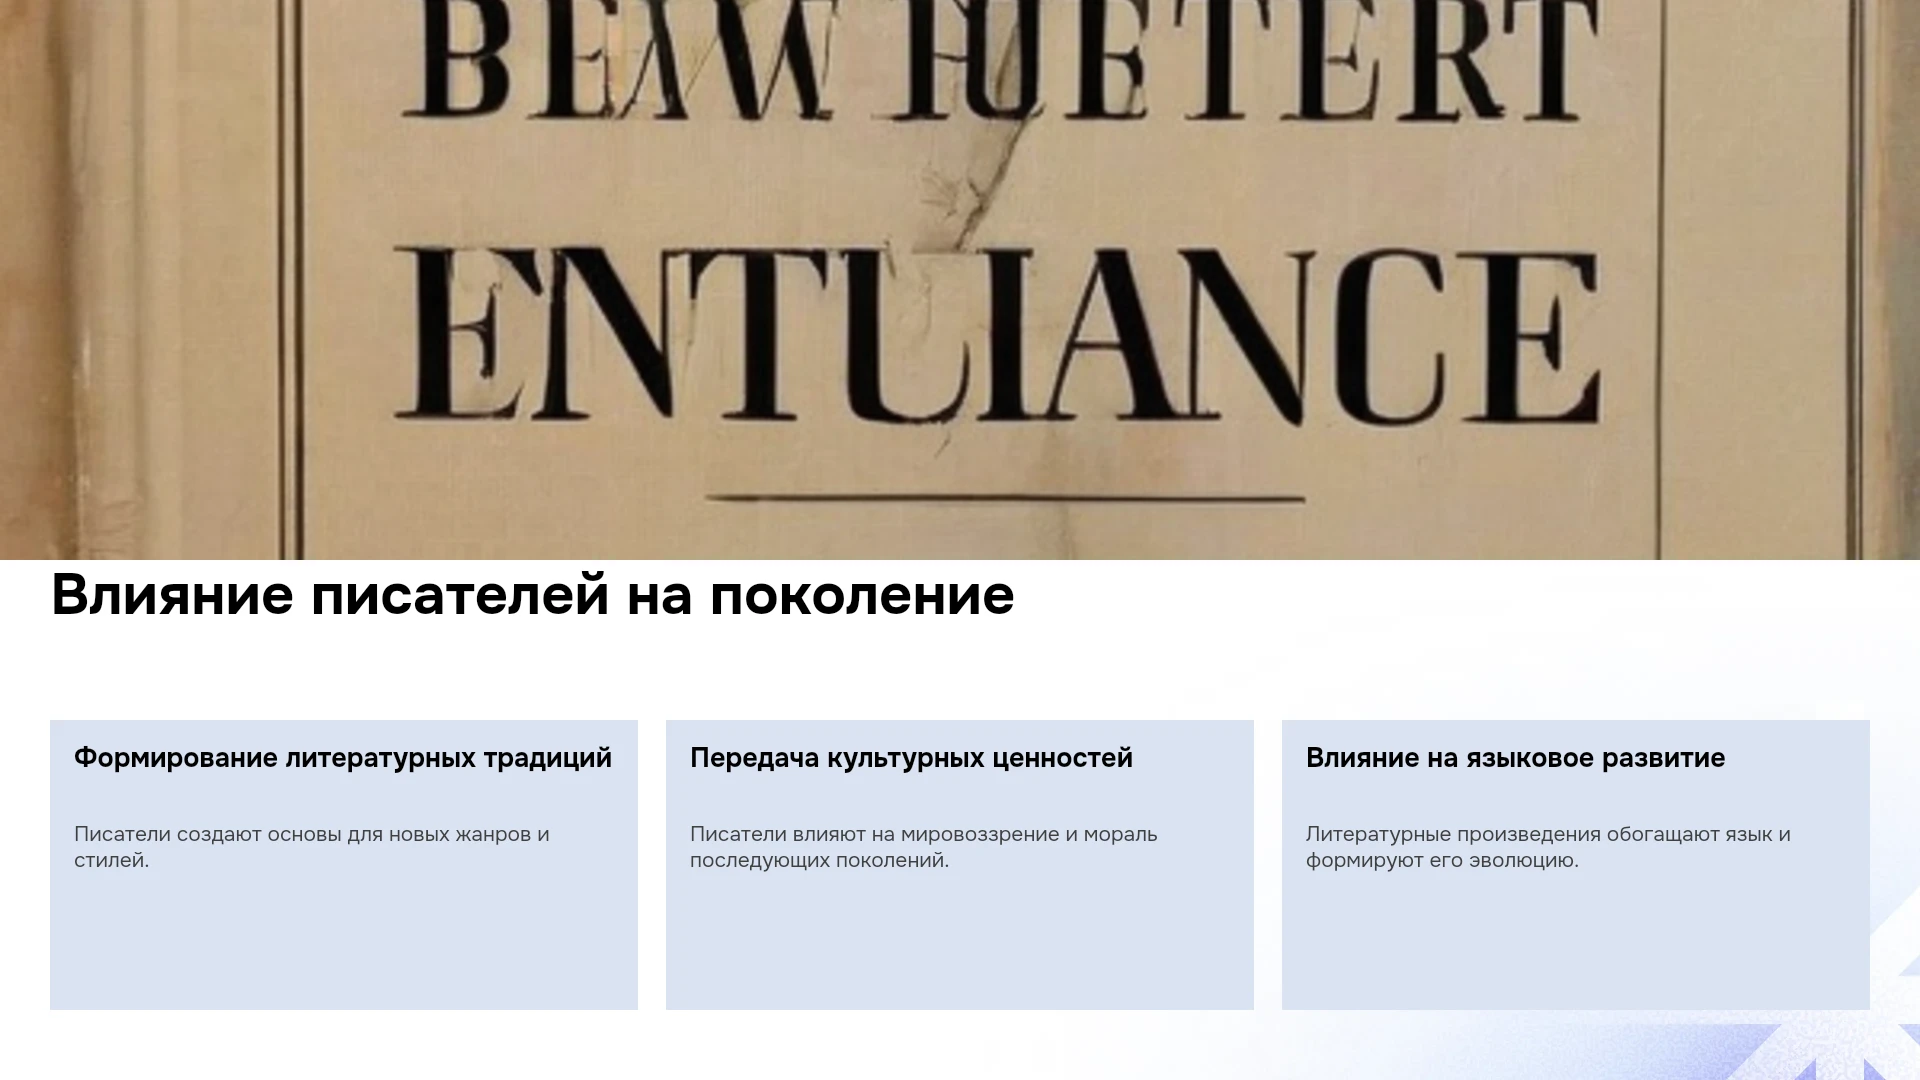
Task: Select heading "Влияние на языковое развитие"
Action: [1515, 758]
